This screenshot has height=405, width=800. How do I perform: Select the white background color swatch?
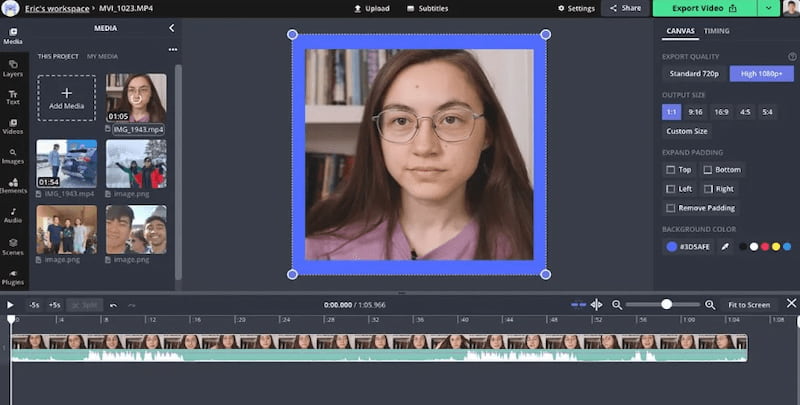click(754, 247)
